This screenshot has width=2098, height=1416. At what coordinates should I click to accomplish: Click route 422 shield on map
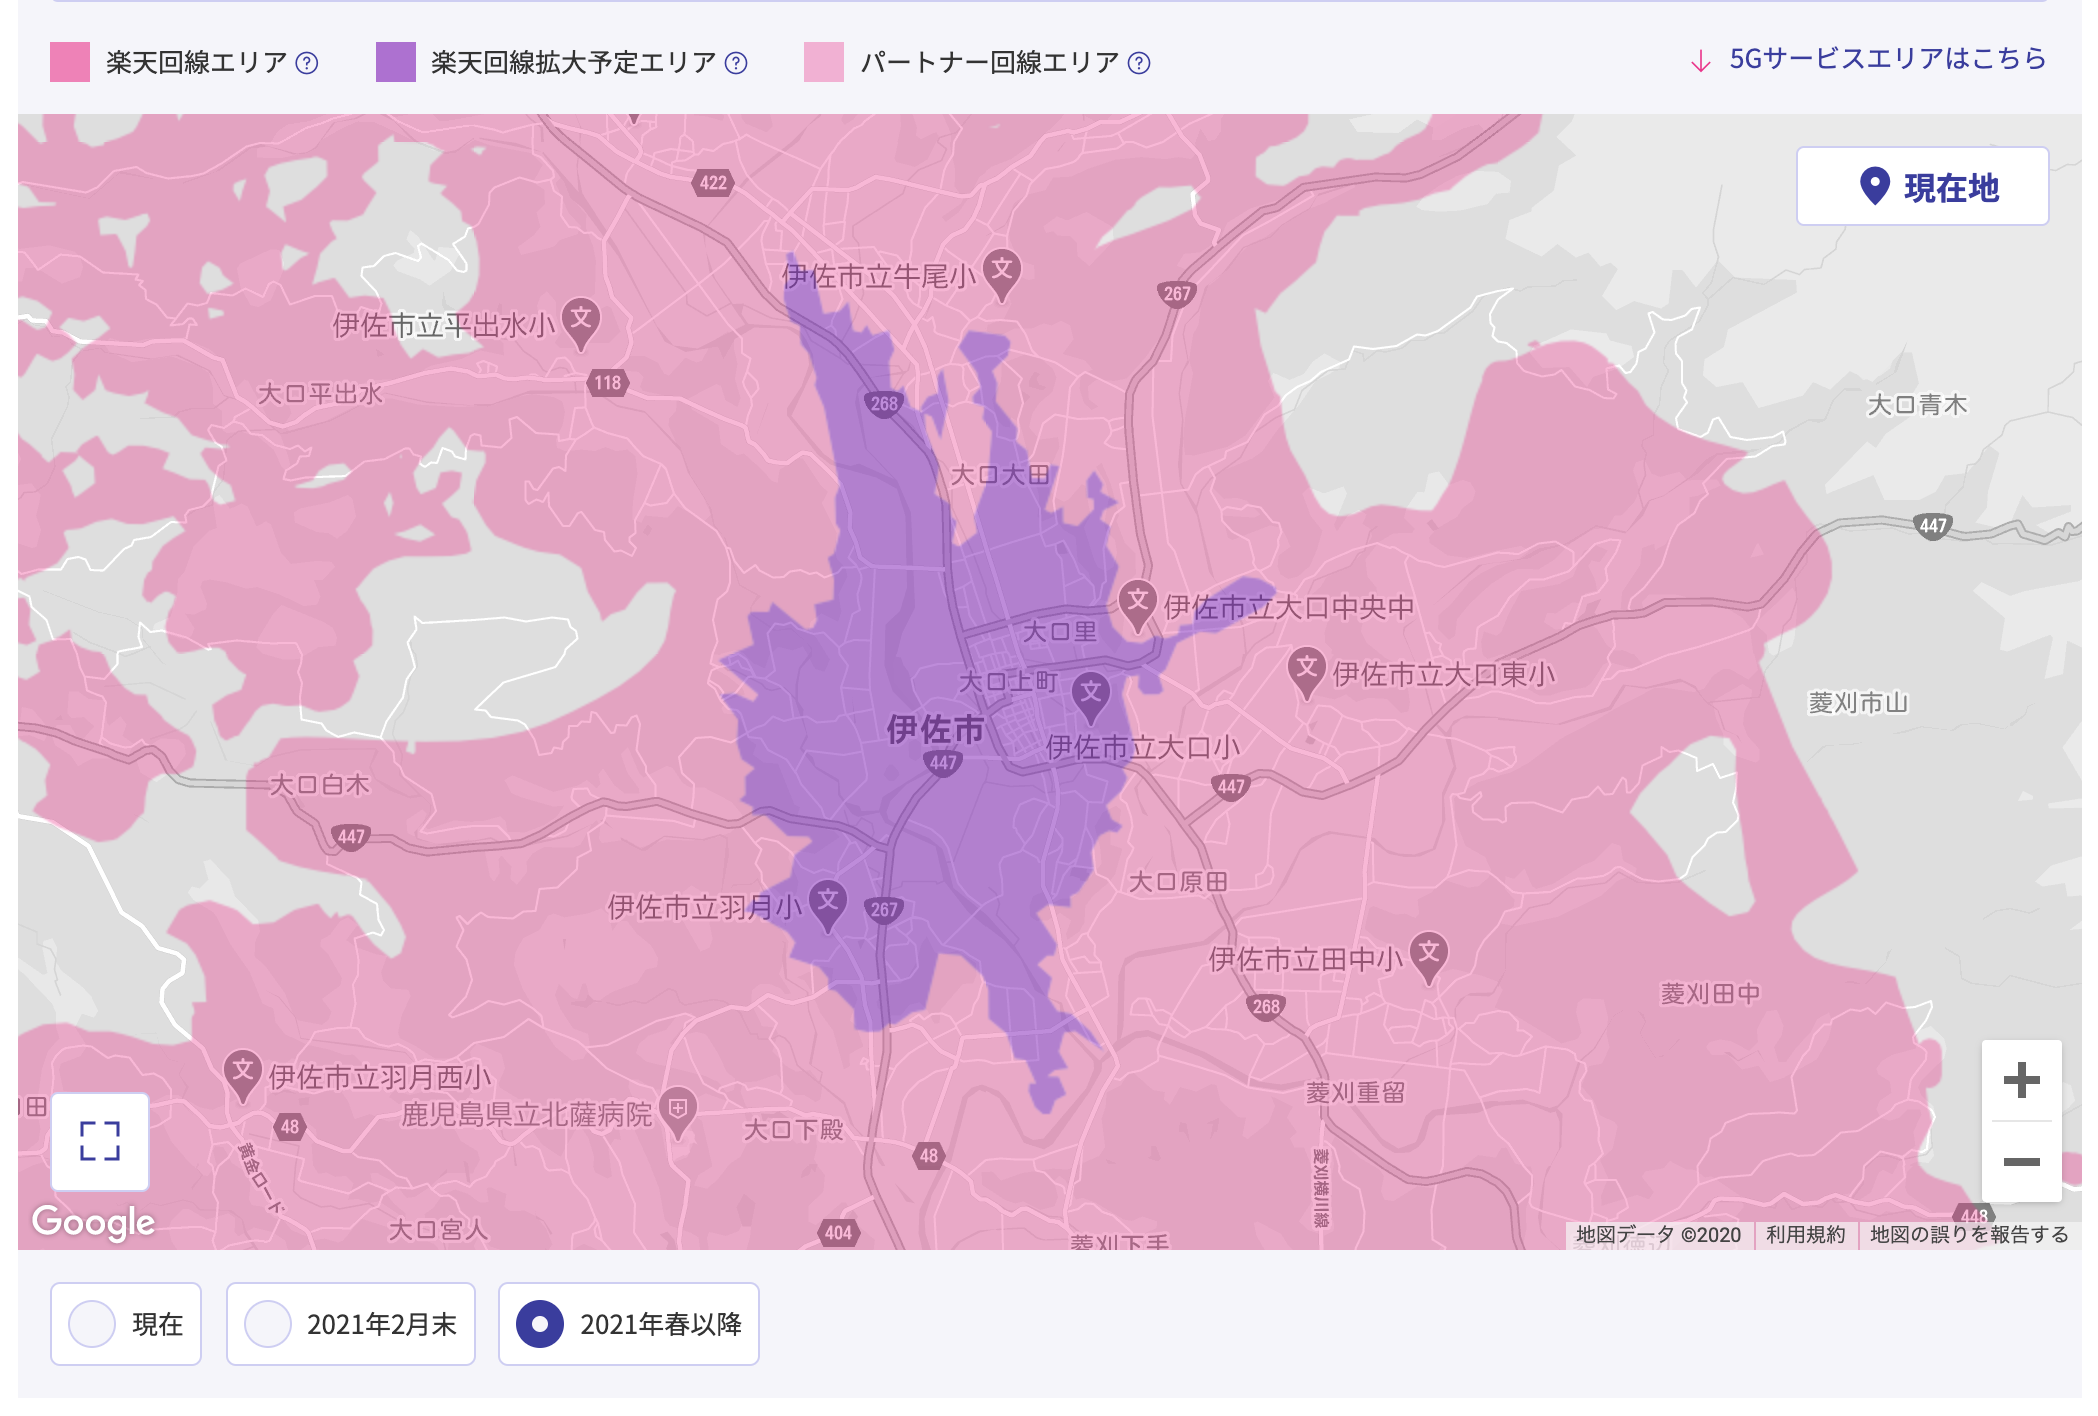click(713, 183)
